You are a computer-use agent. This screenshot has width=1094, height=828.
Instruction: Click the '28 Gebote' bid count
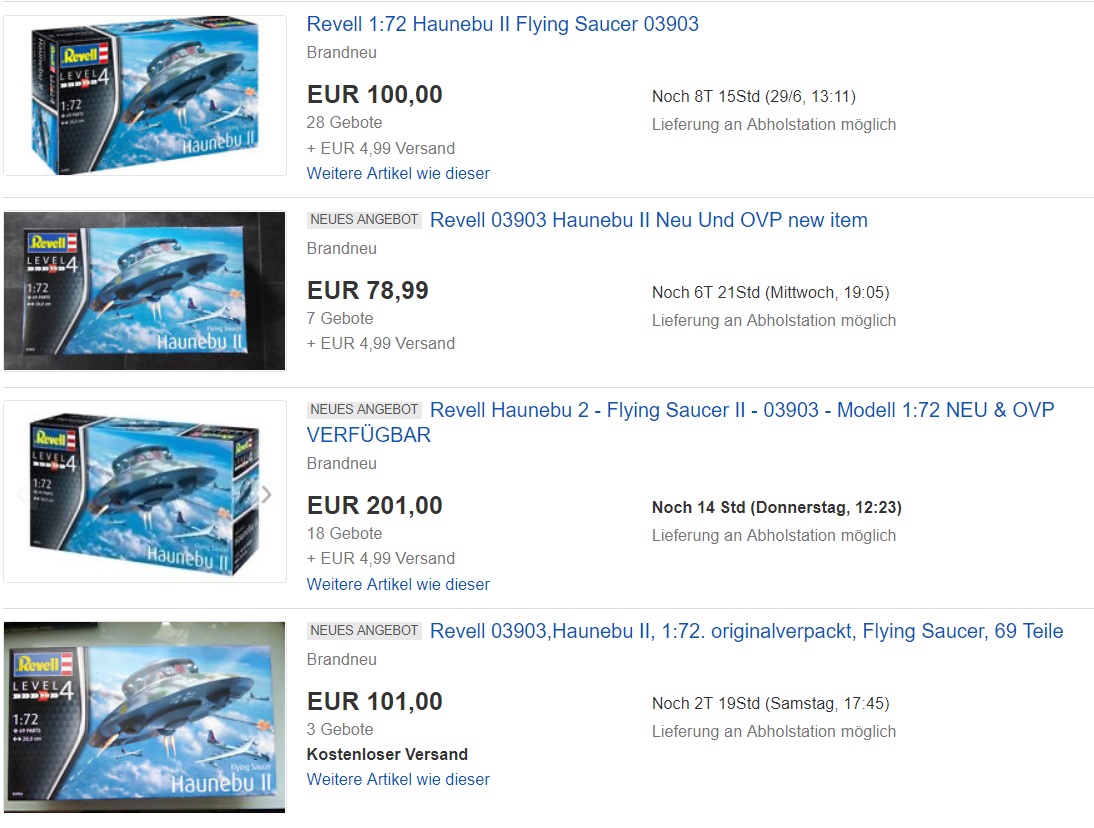coord(344,122)
